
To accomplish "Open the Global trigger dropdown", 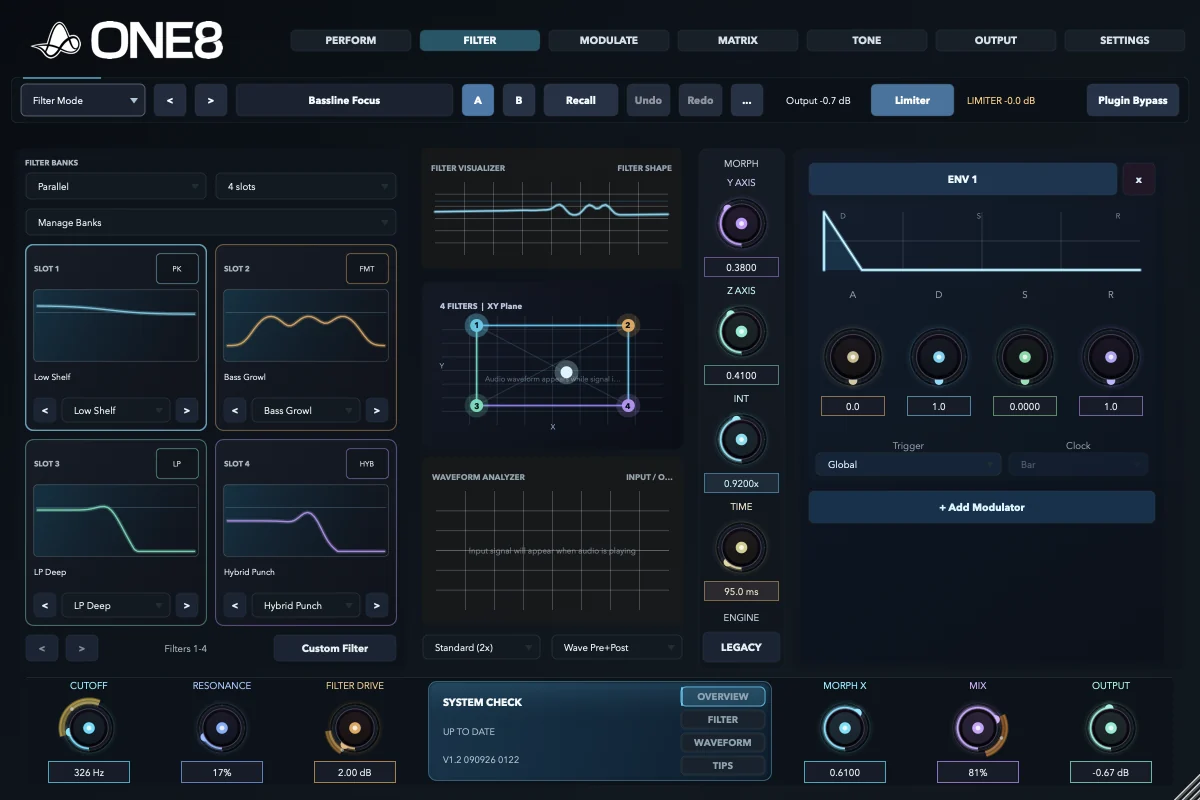I will click(x=908, y=464).
